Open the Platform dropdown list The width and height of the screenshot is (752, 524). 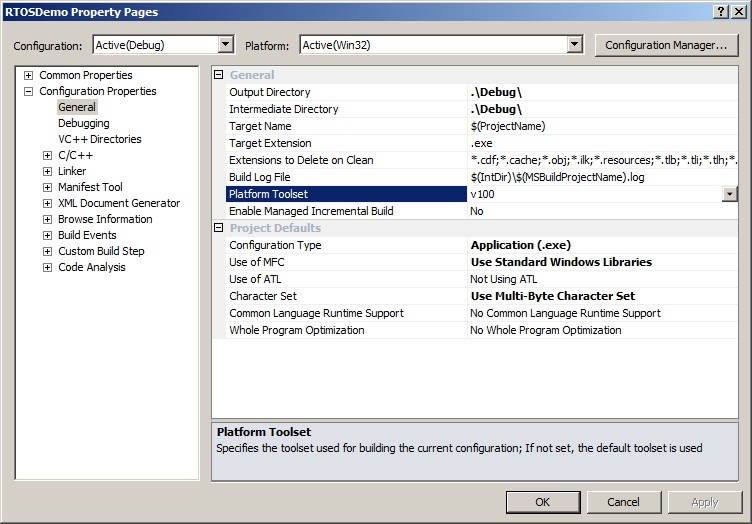point(574,45)
